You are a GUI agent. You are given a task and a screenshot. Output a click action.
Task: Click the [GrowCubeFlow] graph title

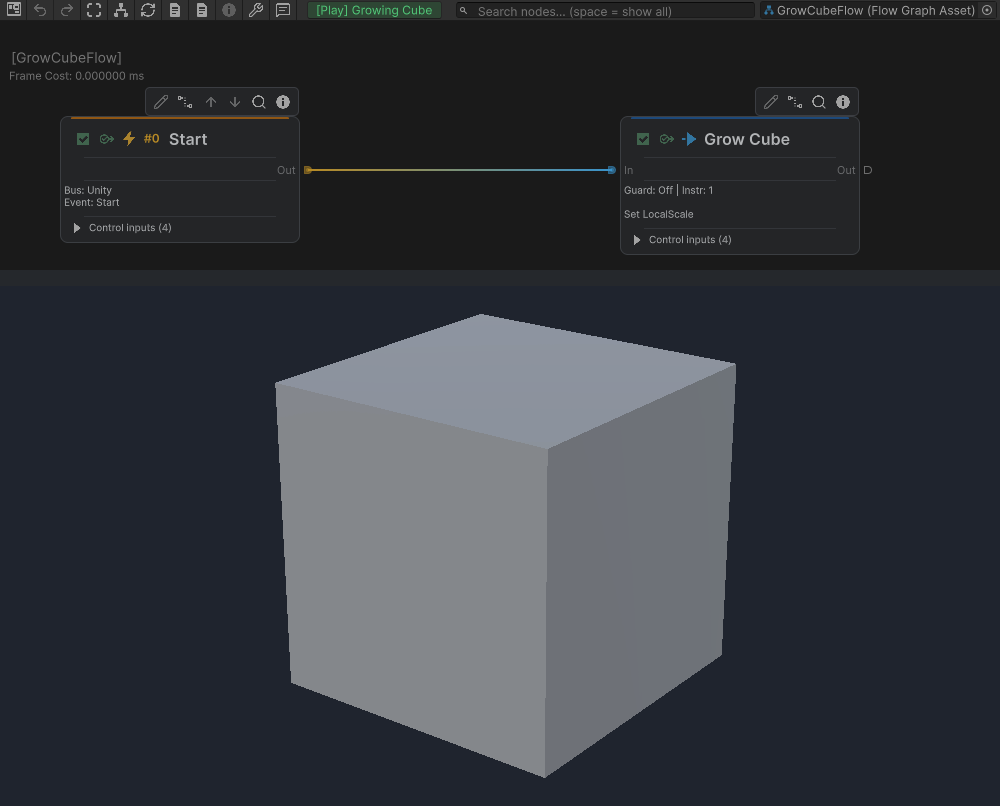(66, 57)
